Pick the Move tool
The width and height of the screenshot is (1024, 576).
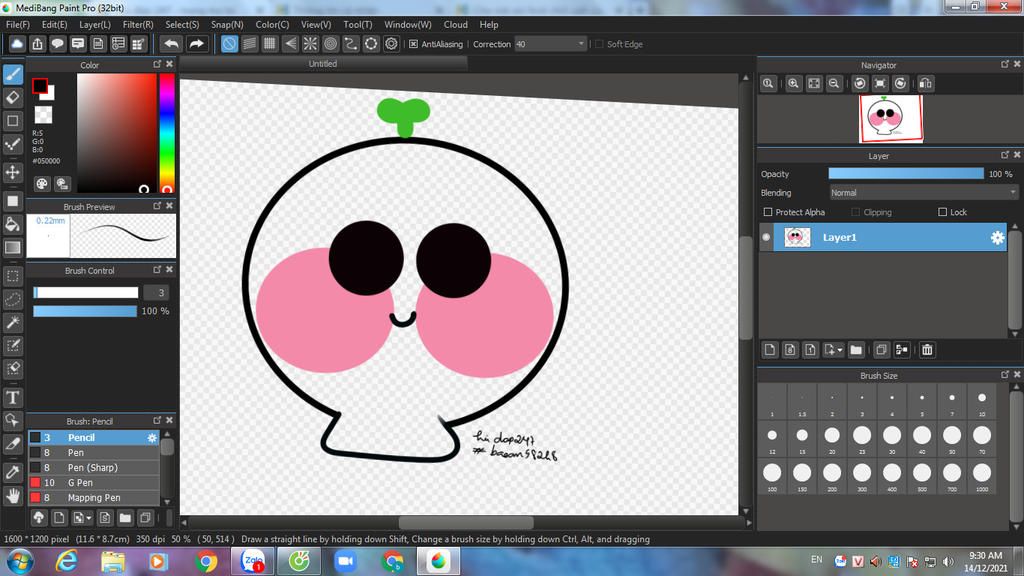tap(13, 172)
